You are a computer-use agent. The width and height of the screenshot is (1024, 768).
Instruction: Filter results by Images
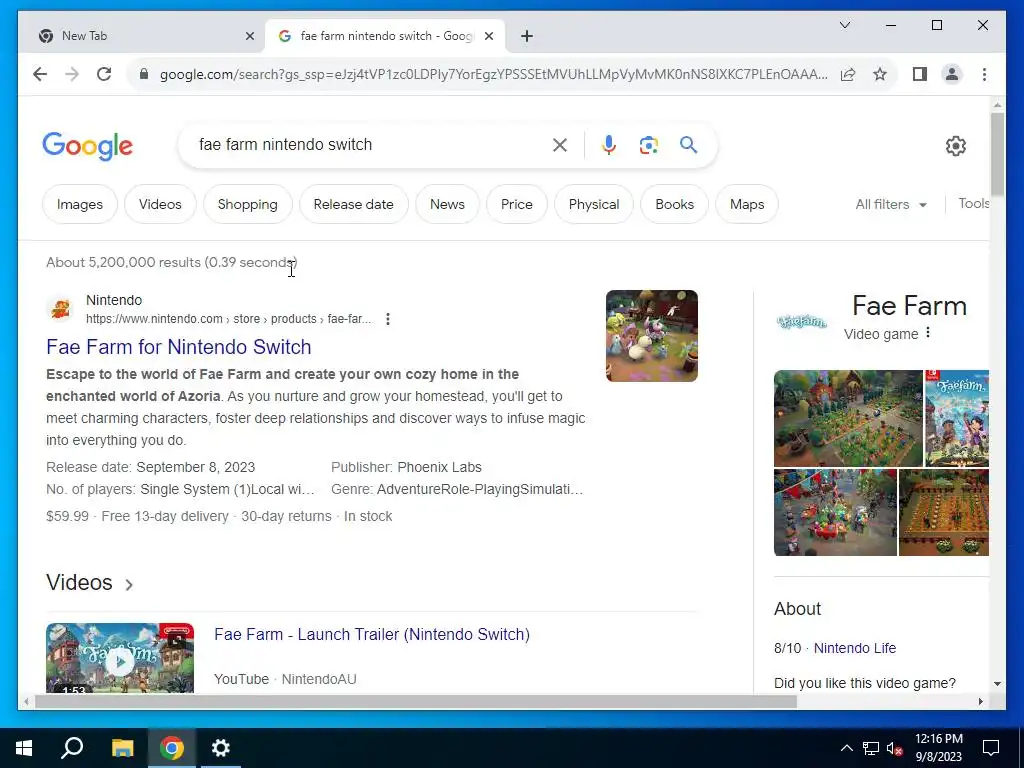click(x=80, y=204)
